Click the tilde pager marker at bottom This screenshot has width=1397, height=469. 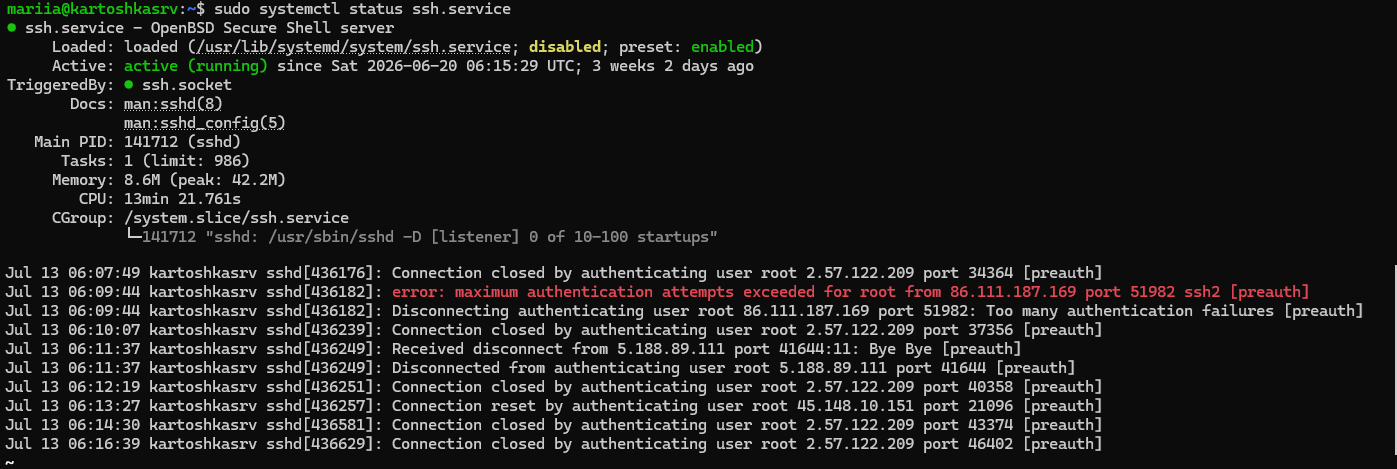click(x=10, y=463)
